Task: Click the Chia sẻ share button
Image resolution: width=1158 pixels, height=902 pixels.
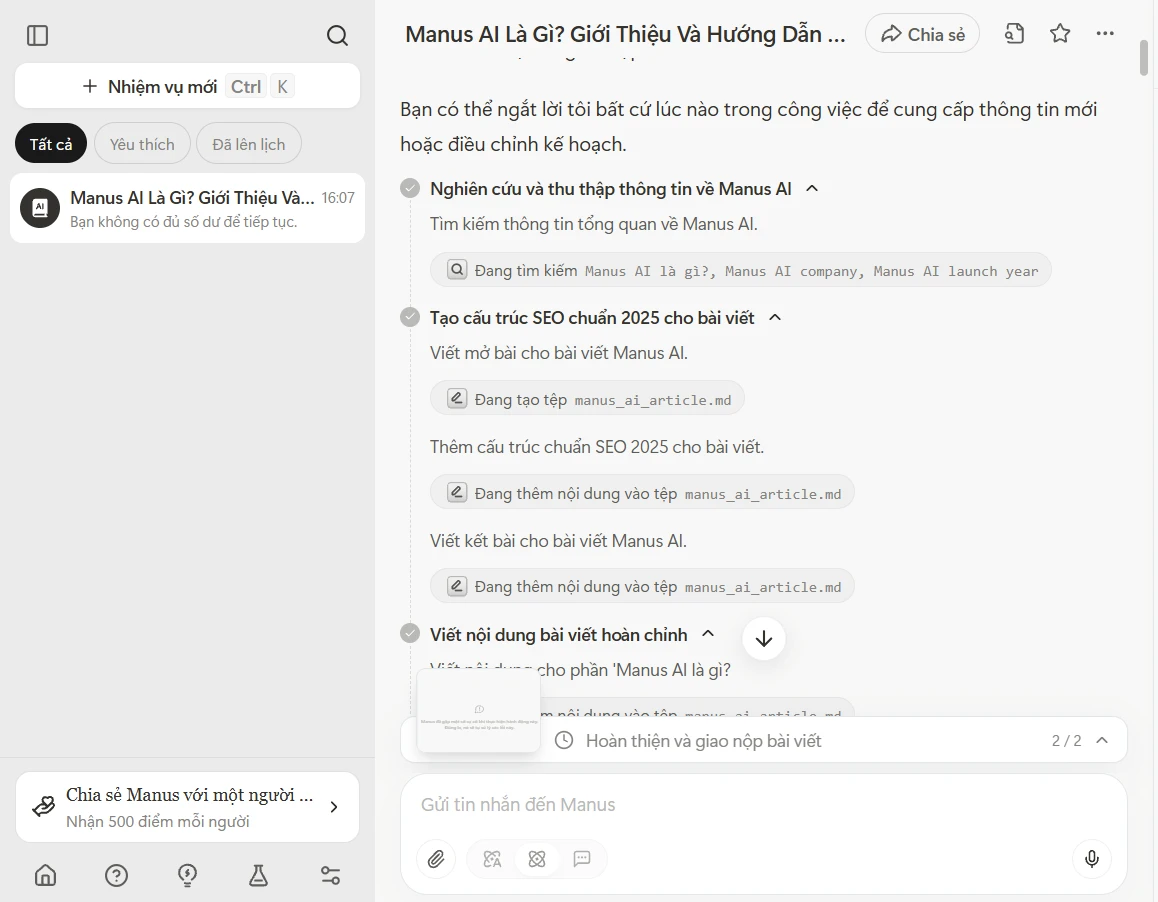Action: (922, 34)
